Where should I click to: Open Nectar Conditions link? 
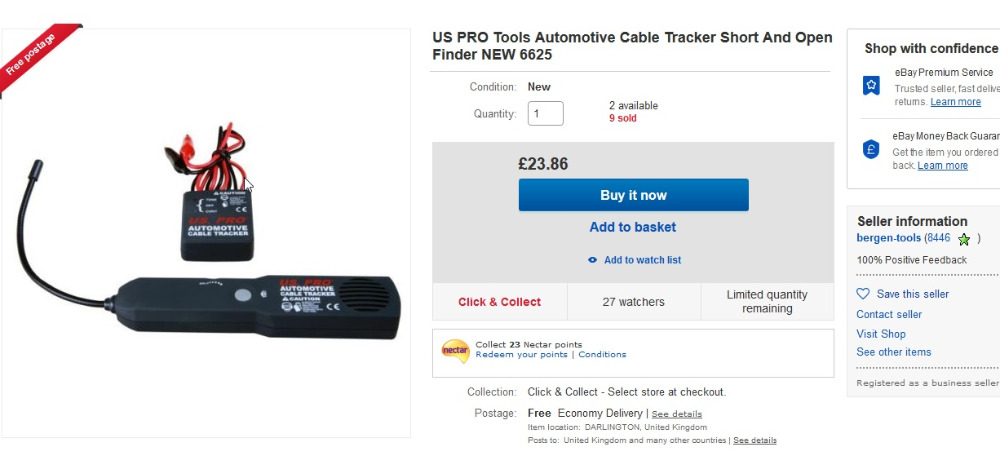click(x=602, y=355)
